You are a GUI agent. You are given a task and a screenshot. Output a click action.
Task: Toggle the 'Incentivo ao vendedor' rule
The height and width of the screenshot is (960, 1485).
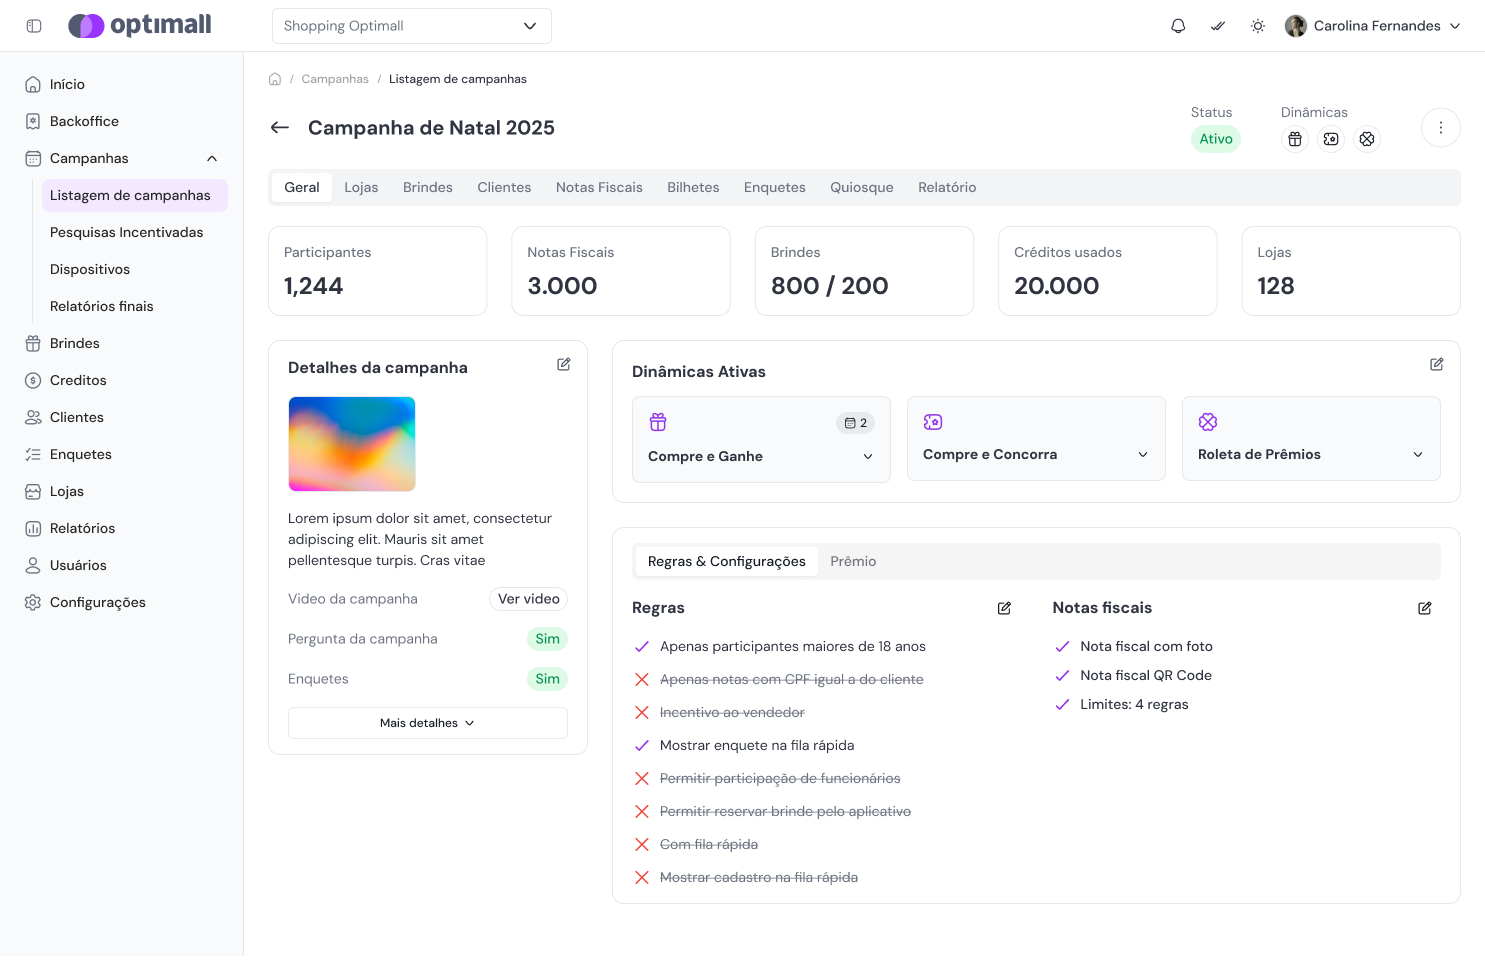coord(642,712)
